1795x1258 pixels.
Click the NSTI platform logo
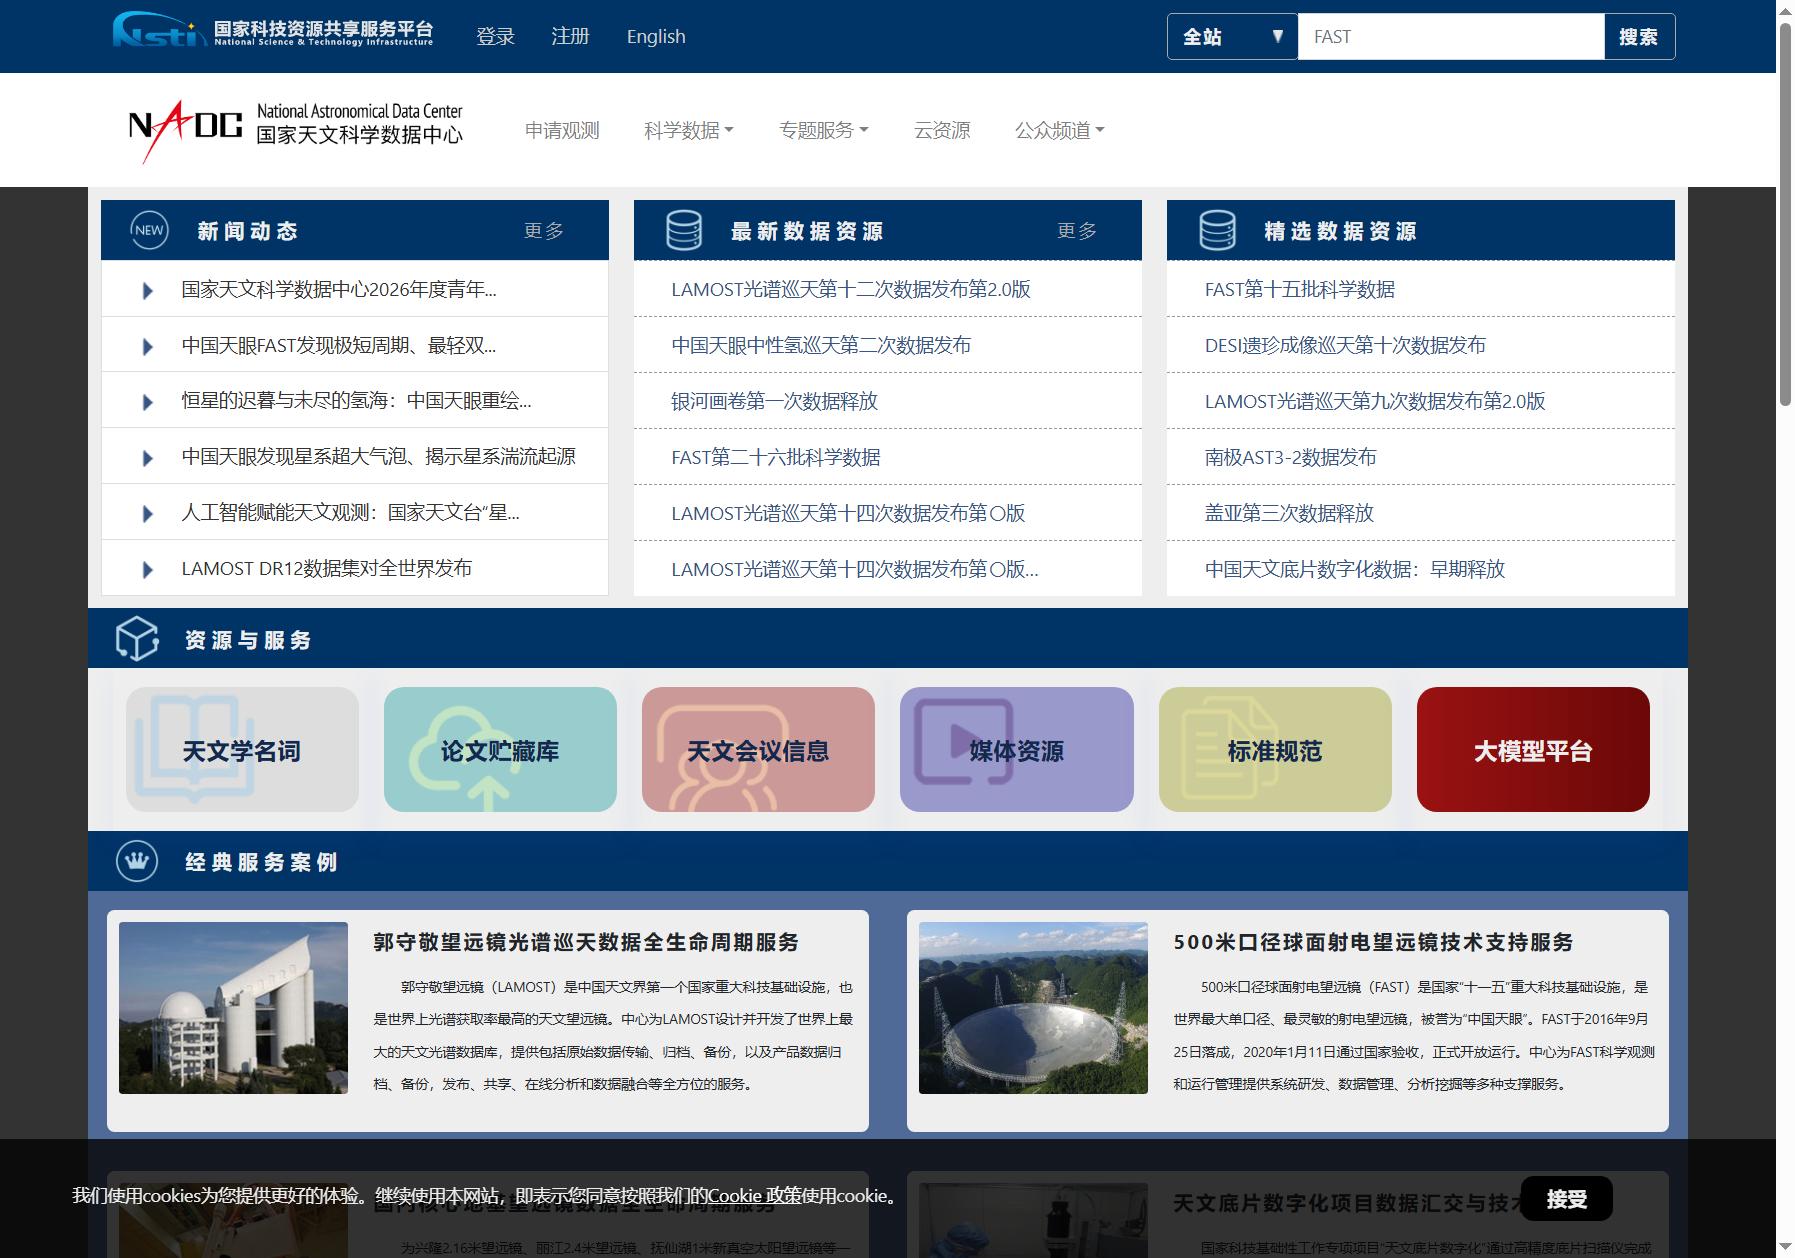tap(272, 30)
